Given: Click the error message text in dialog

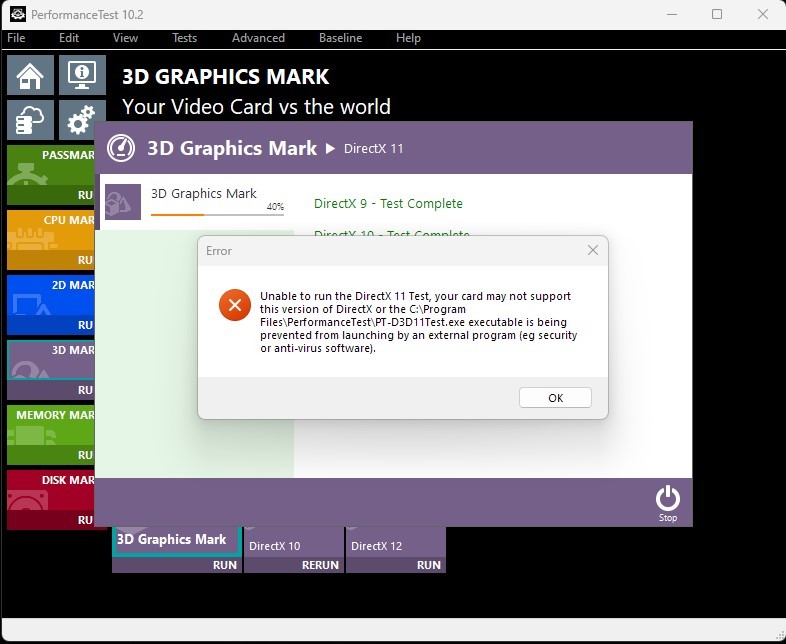Looking at the screenshot, I should point(419,322).
